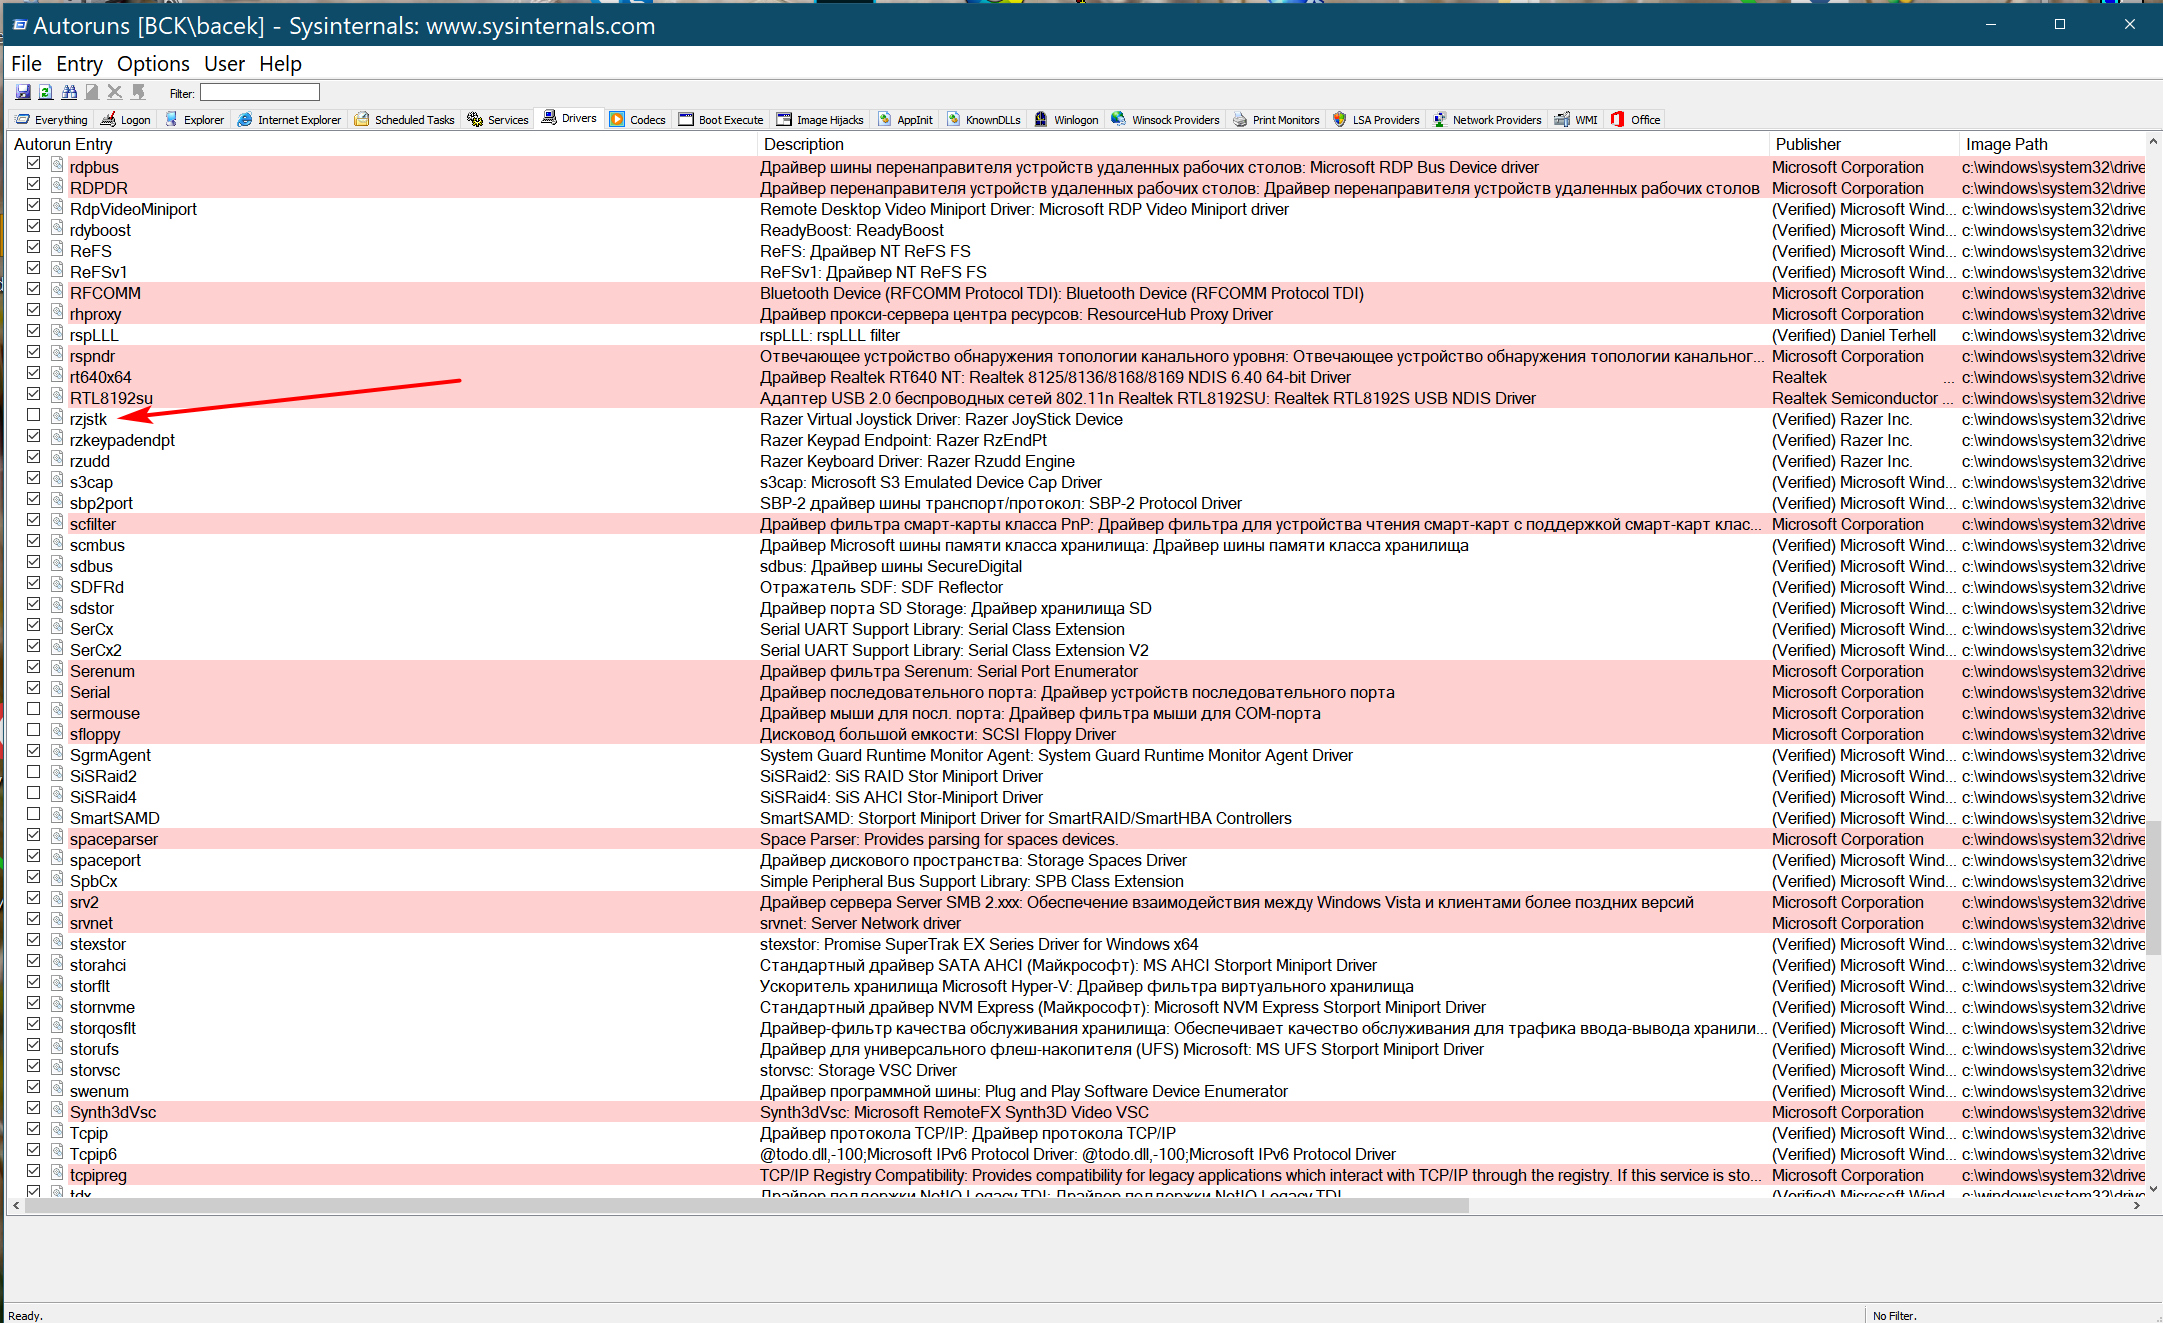Sort by Description column header
The image size is (2163, 1323).
point(804,144)
